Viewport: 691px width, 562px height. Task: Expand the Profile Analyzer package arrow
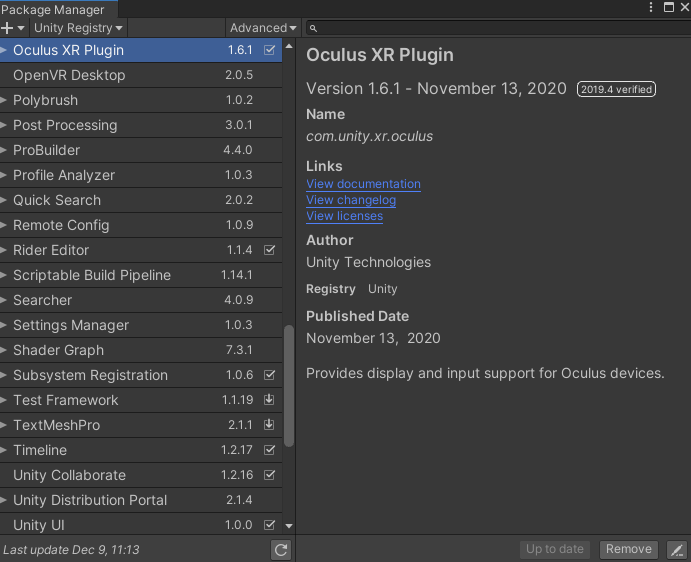(4, 175)
